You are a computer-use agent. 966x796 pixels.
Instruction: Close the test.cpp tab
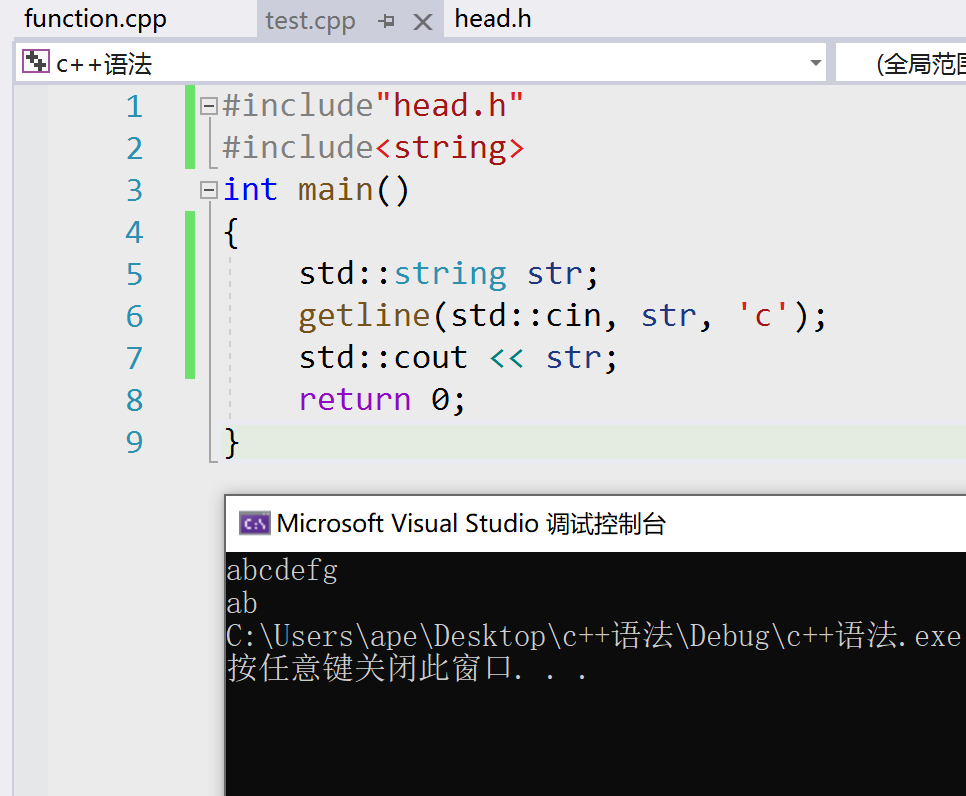(423, 22)
